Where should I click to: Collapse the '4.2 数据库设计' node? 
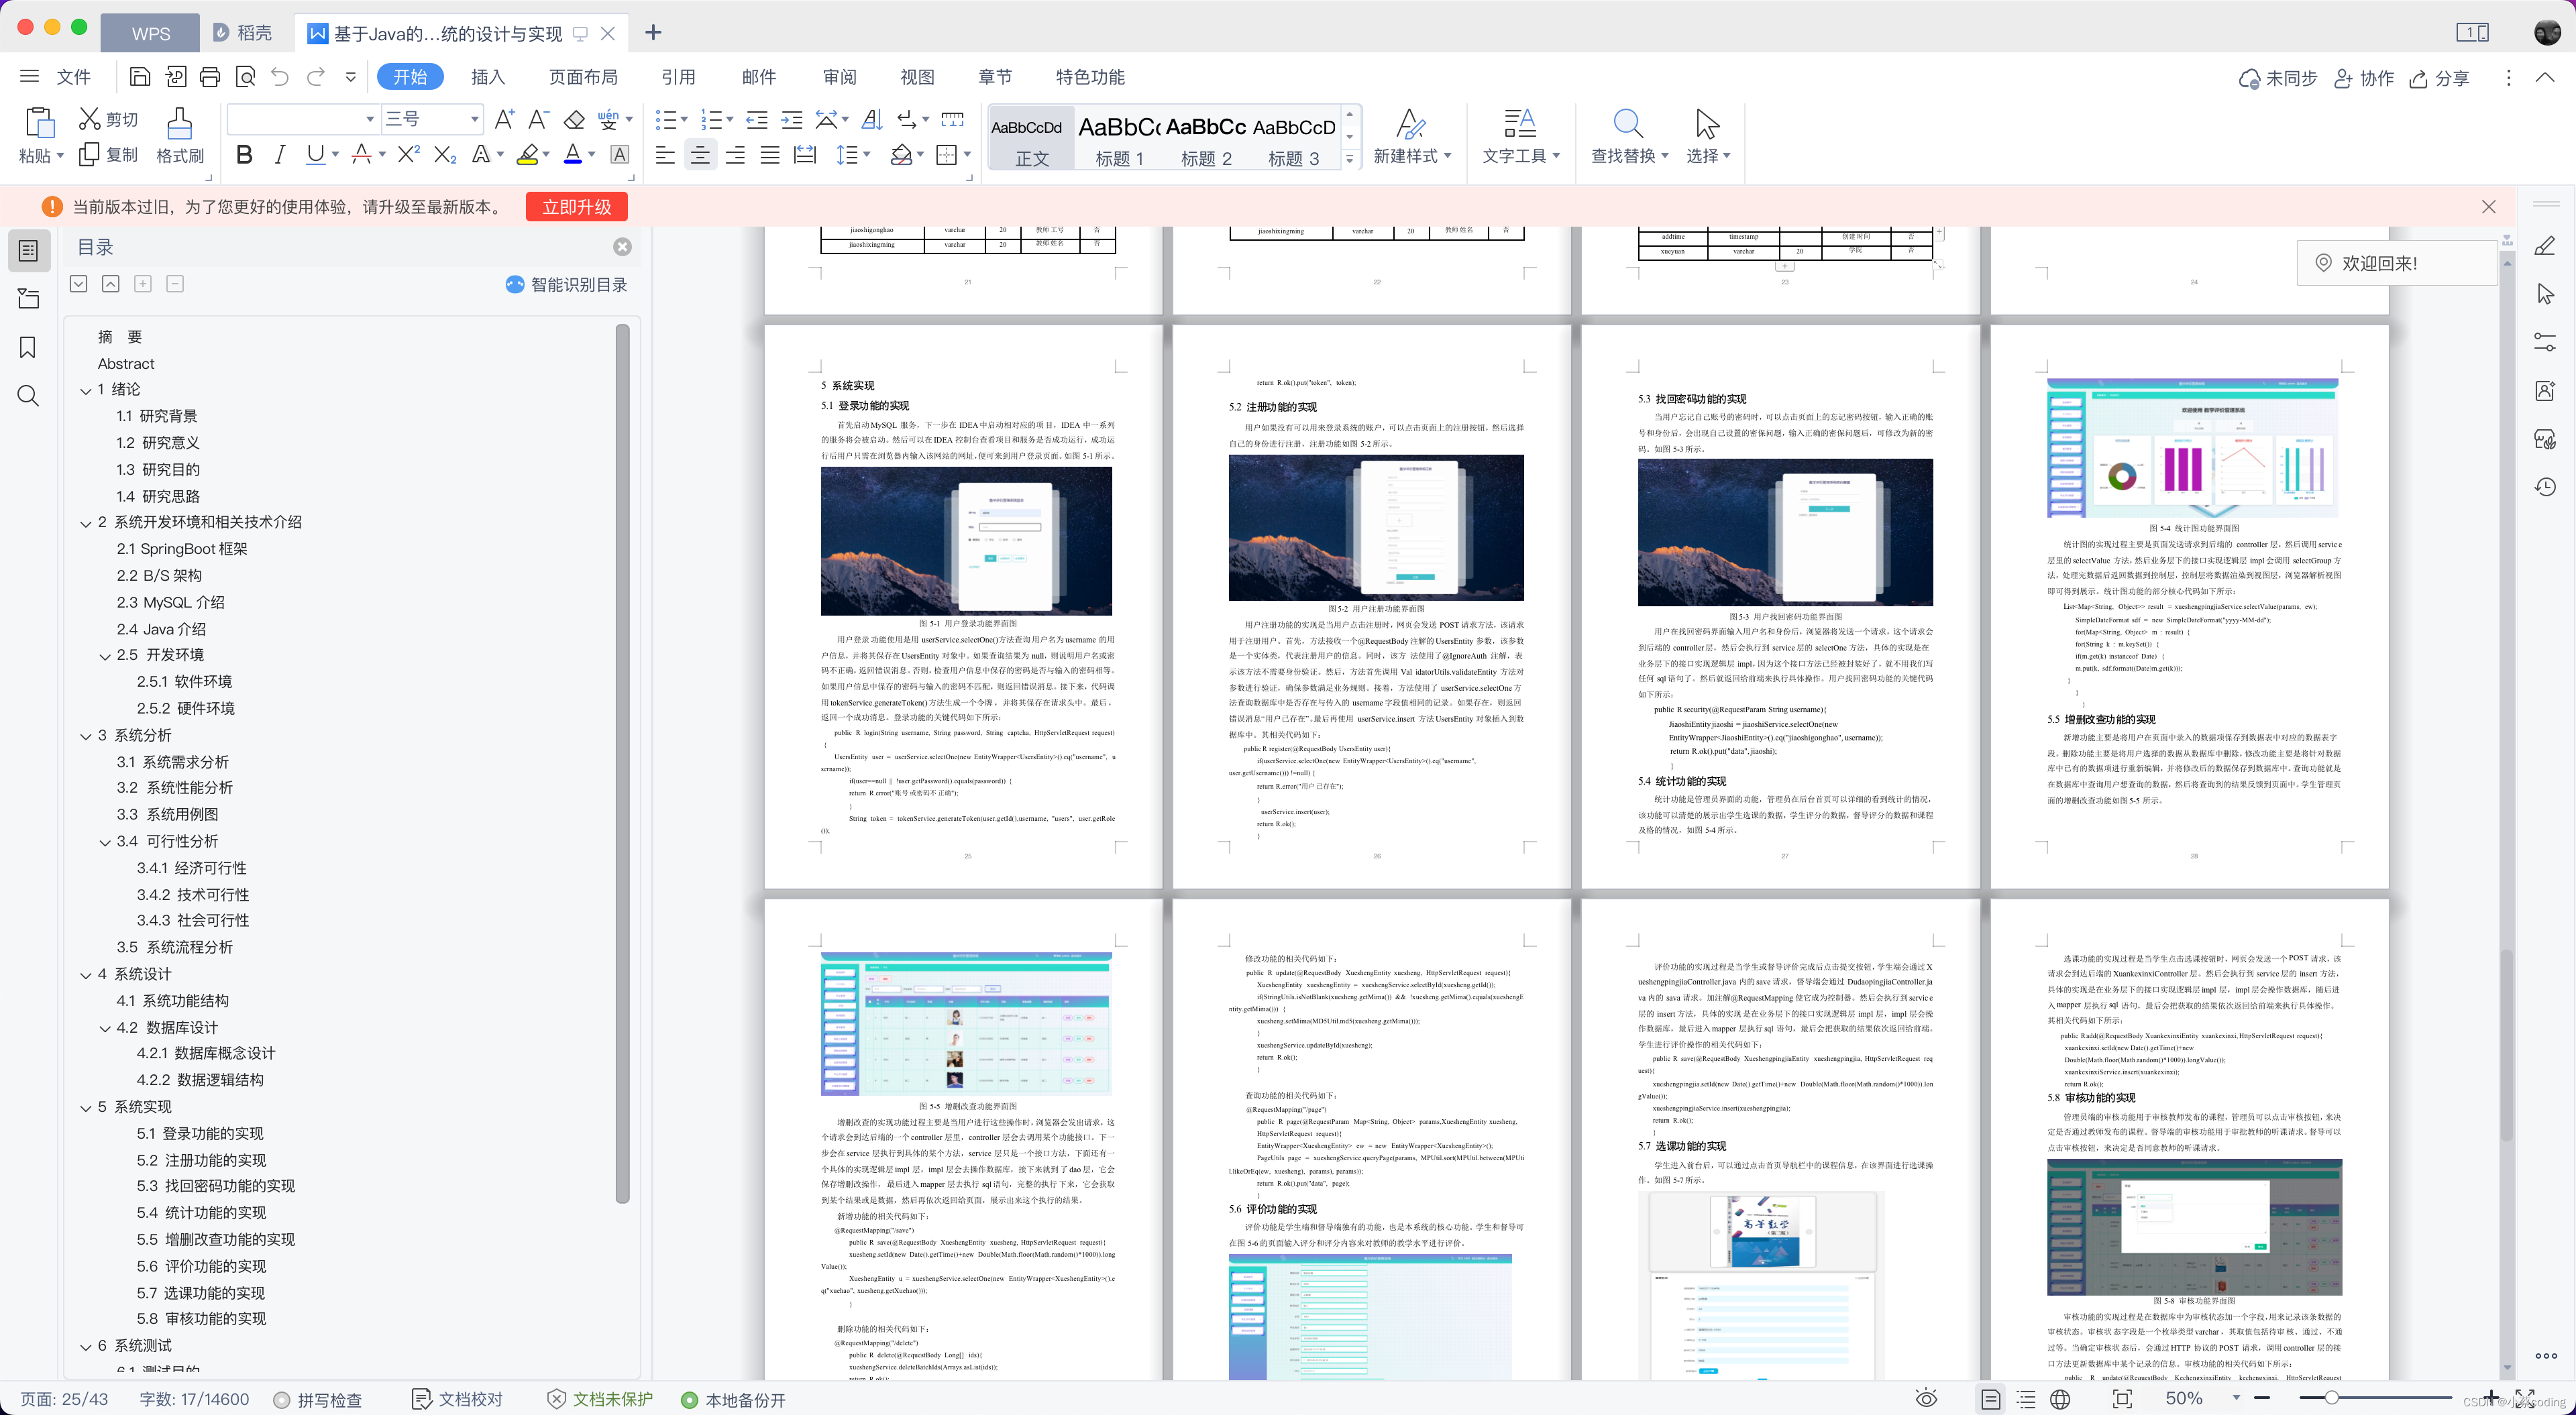105,1028
